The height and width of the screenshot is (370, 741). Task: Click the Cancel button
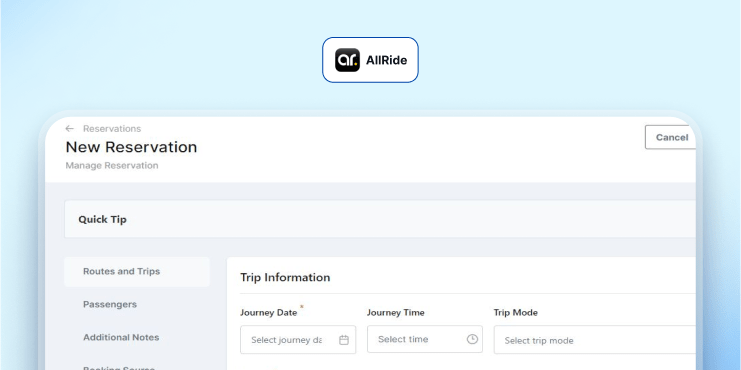pos(671,138)
